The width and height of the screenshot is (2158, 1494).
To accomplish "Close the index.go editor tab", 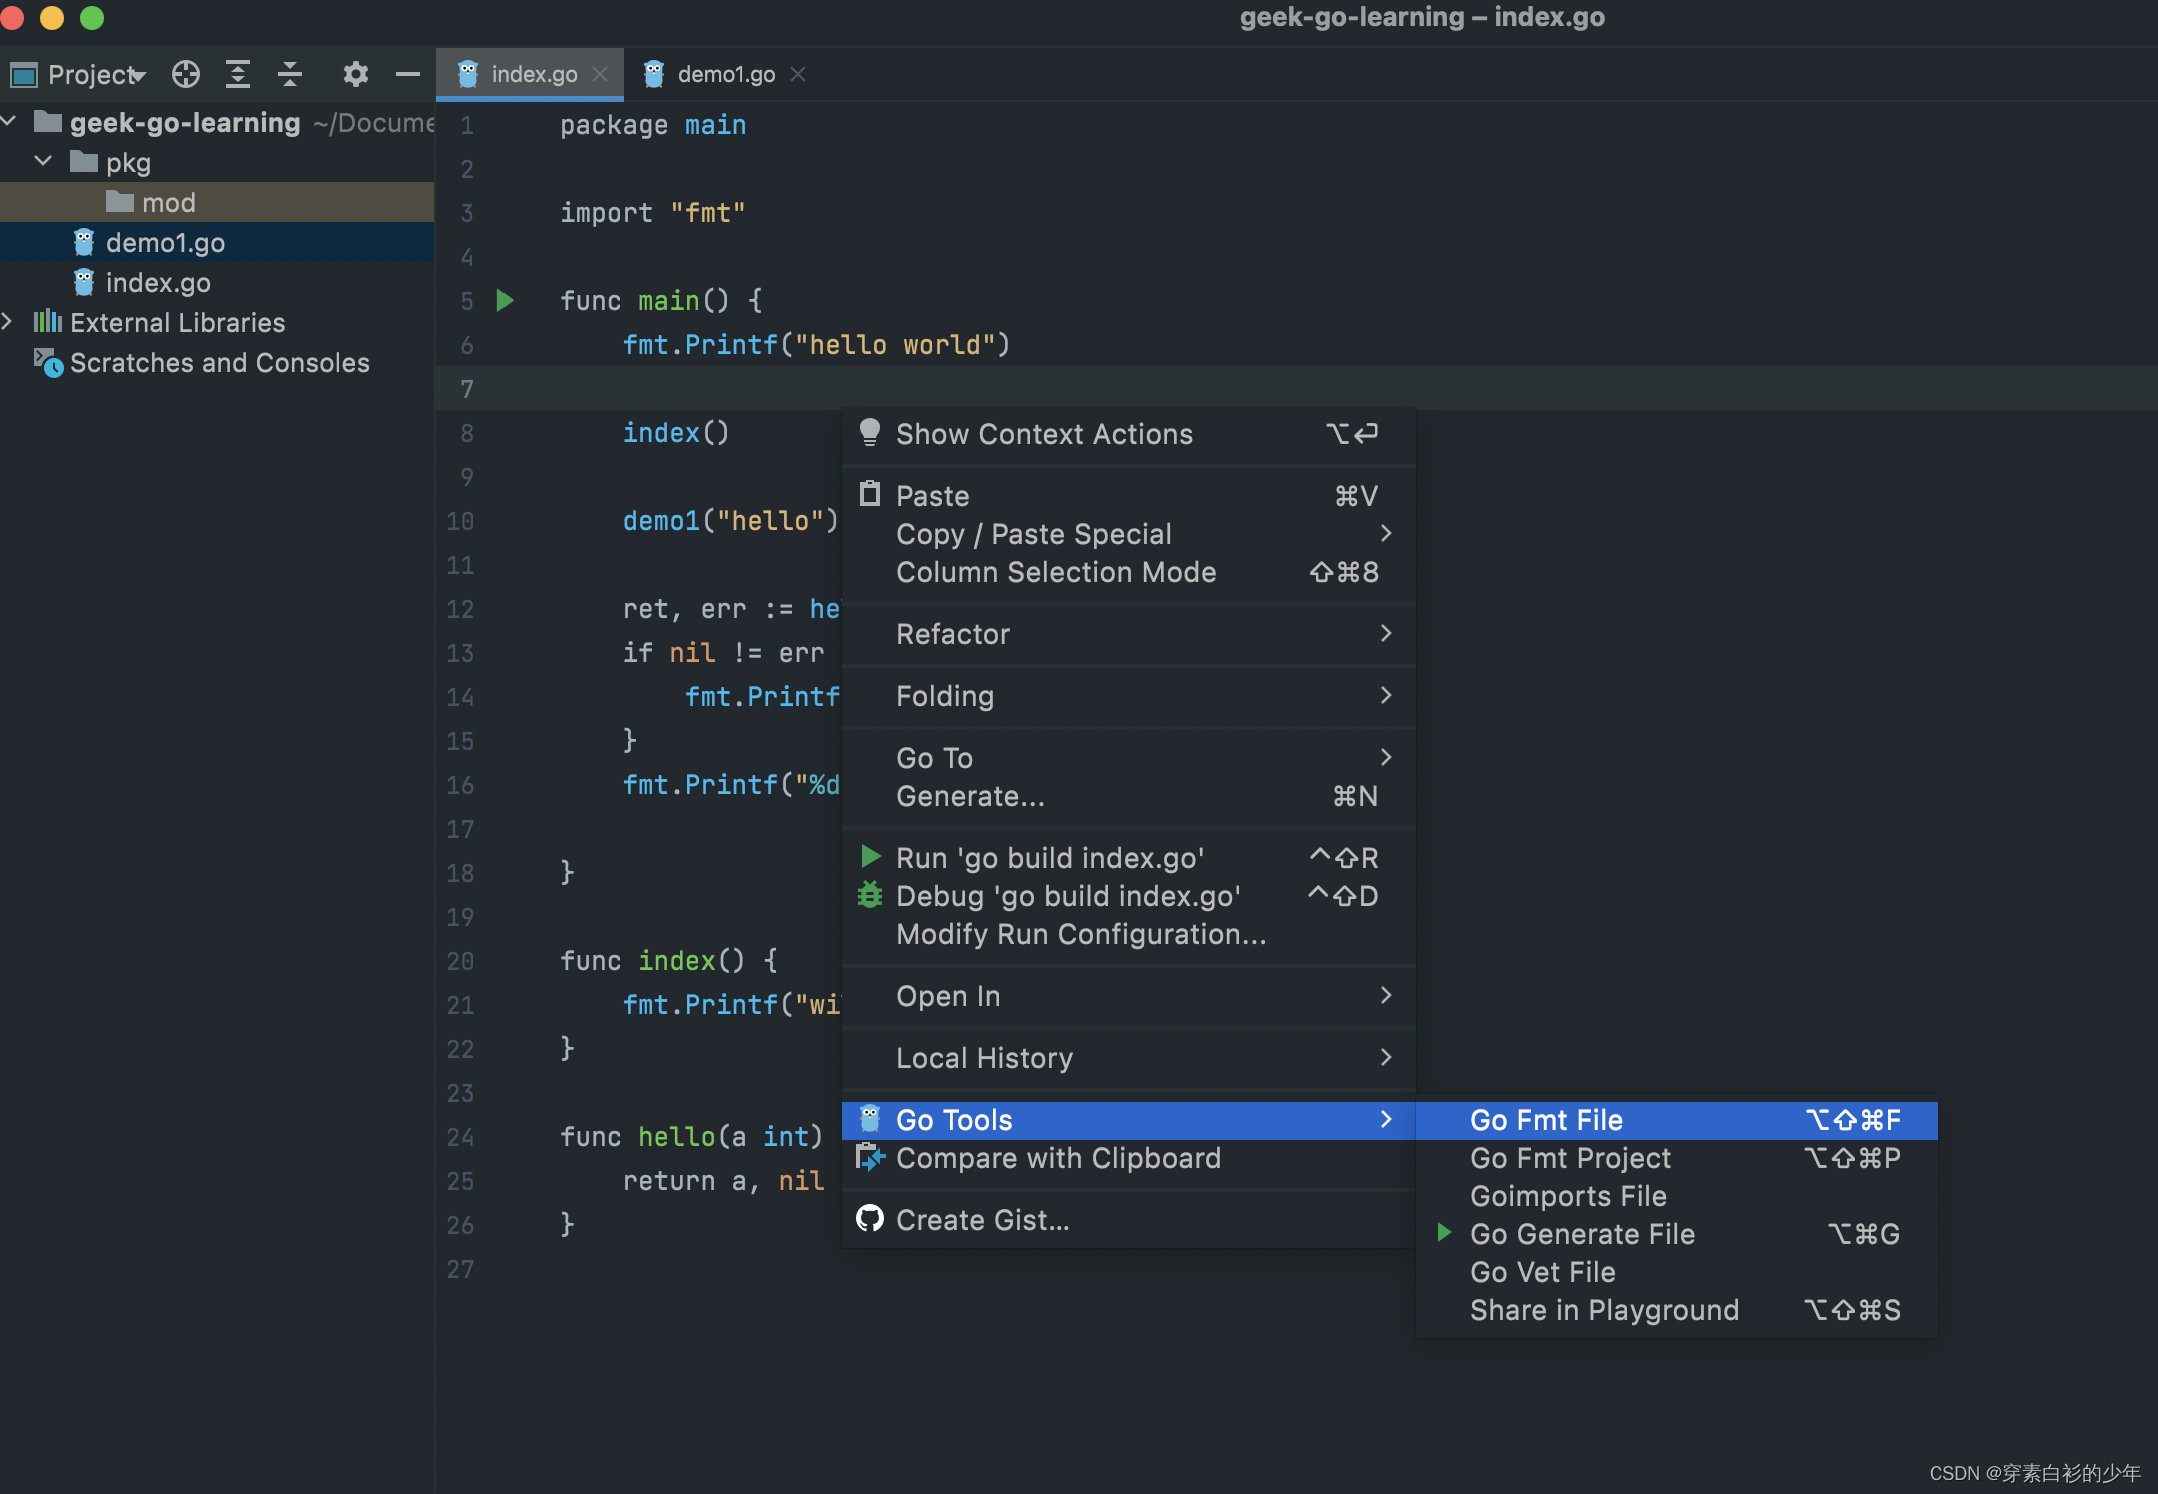I will (600, 74).
